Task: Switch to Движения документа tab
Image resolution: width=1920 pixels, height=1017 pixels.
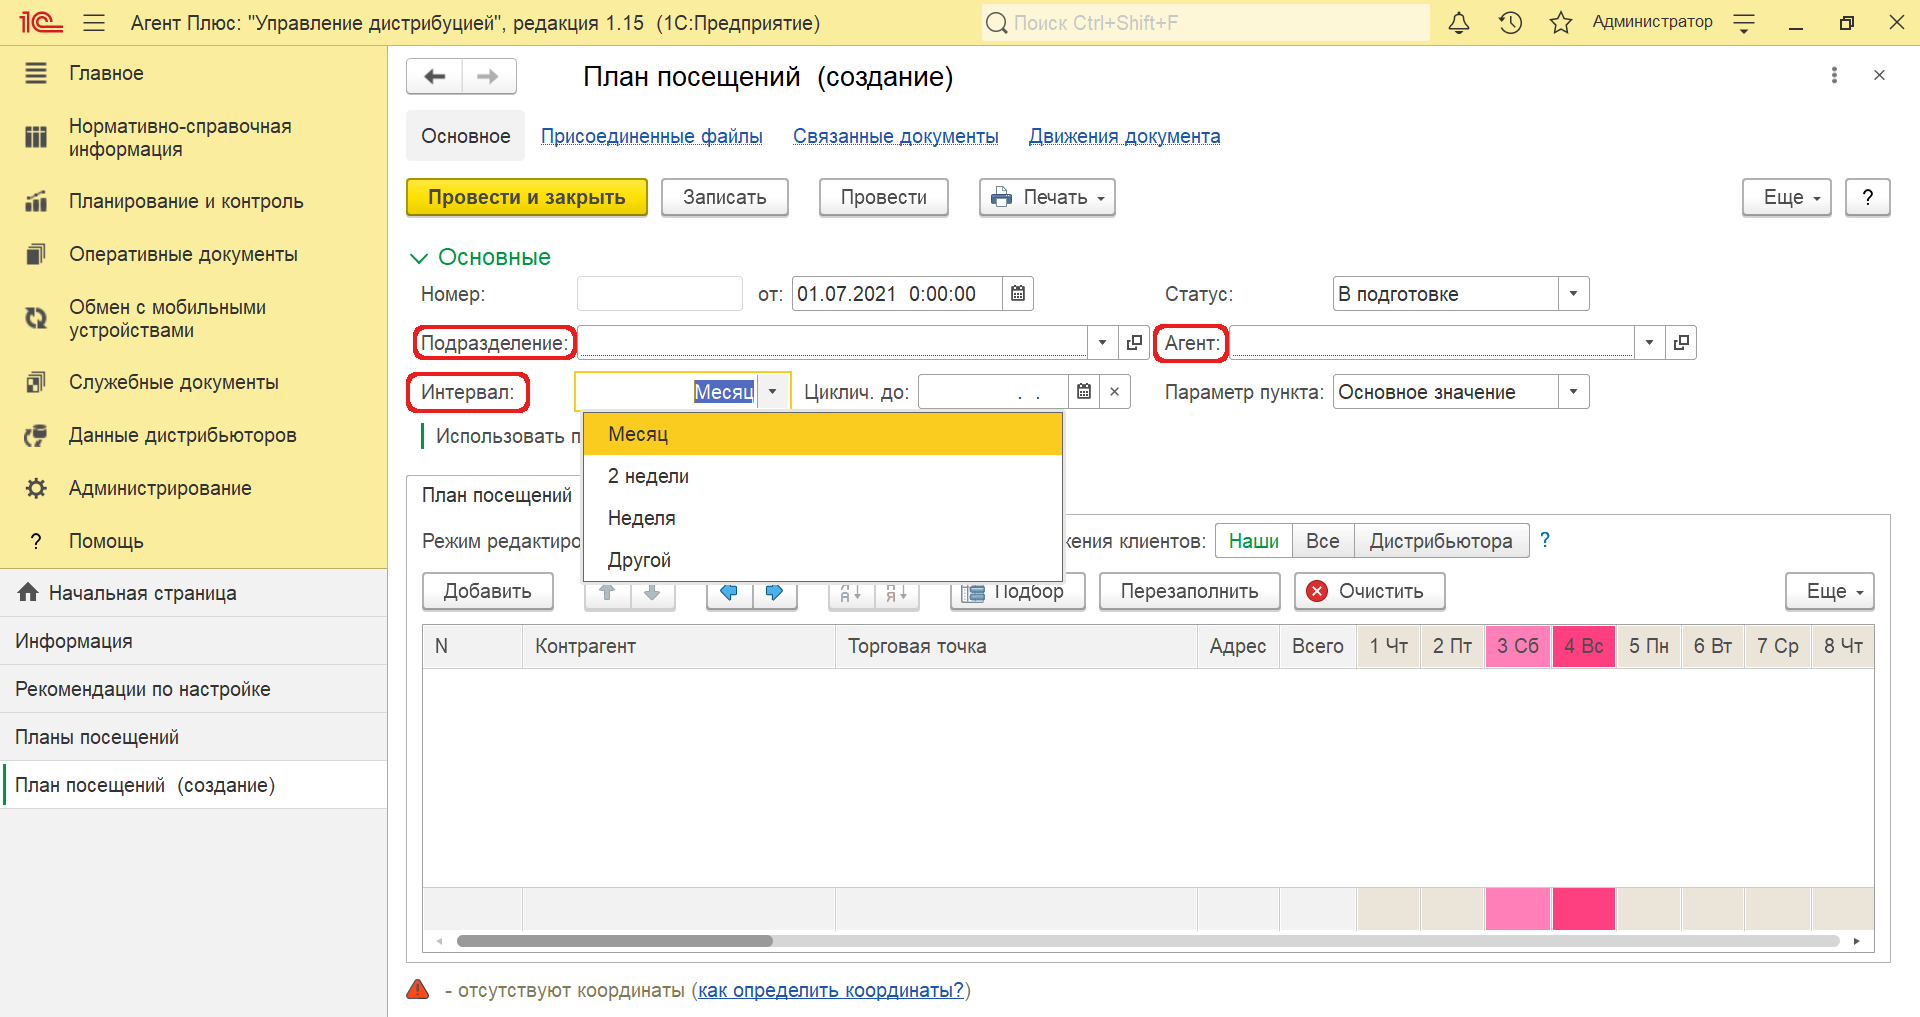Action: [x=1124, y=136]
